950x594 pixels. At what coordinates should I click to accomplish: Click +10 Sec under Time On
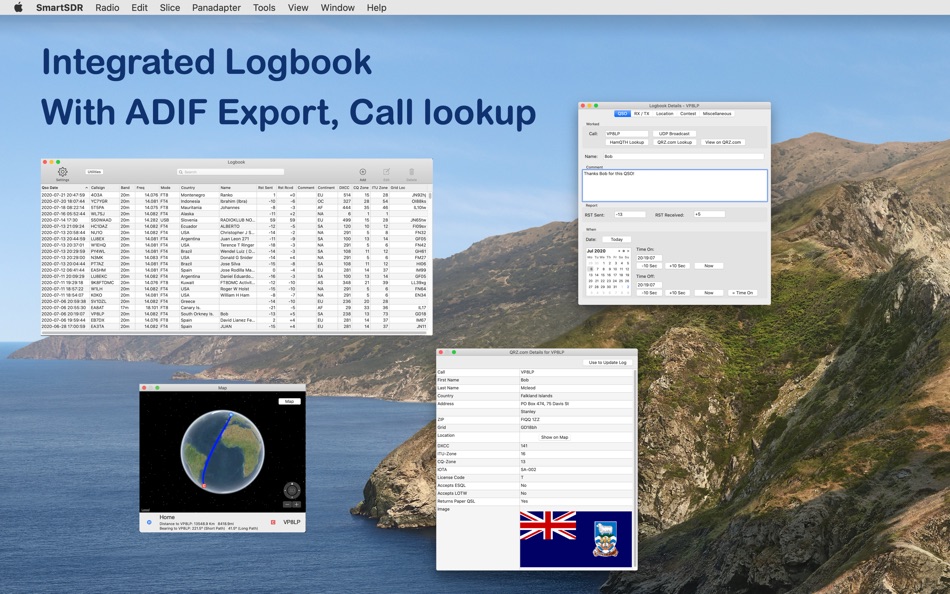(677, 265)
